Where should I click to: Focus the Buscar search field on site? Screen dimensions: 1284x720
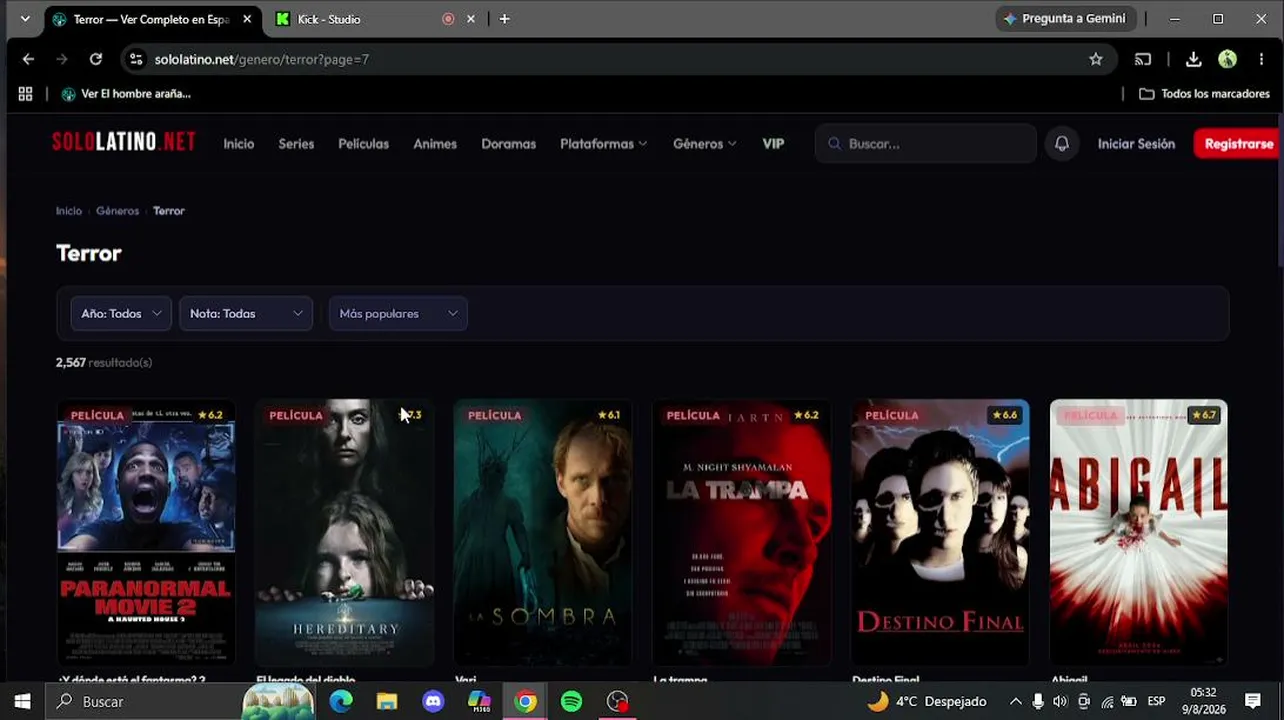(x=926, y=144)
